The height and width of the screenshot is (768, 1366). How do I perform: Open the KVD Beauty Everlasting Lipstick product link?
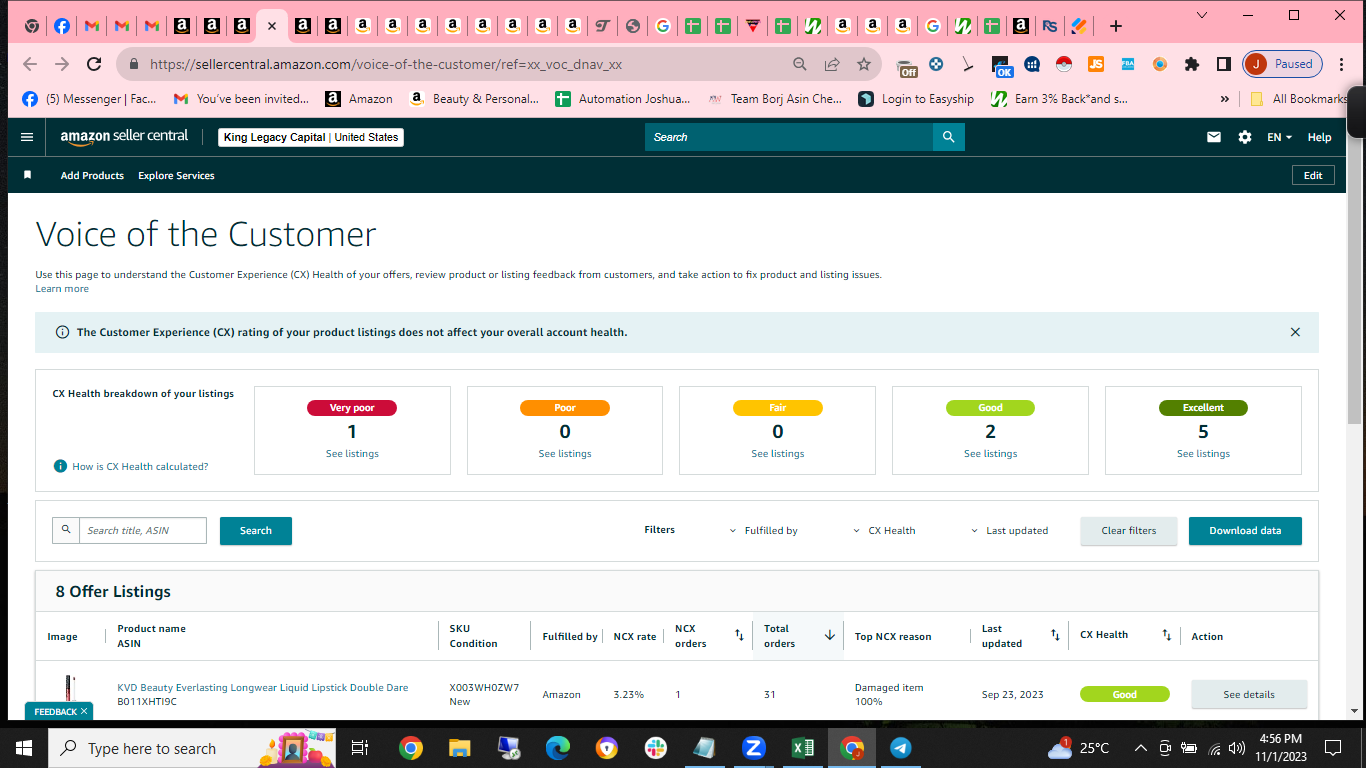pyautogui.click(x=263, y=688)
